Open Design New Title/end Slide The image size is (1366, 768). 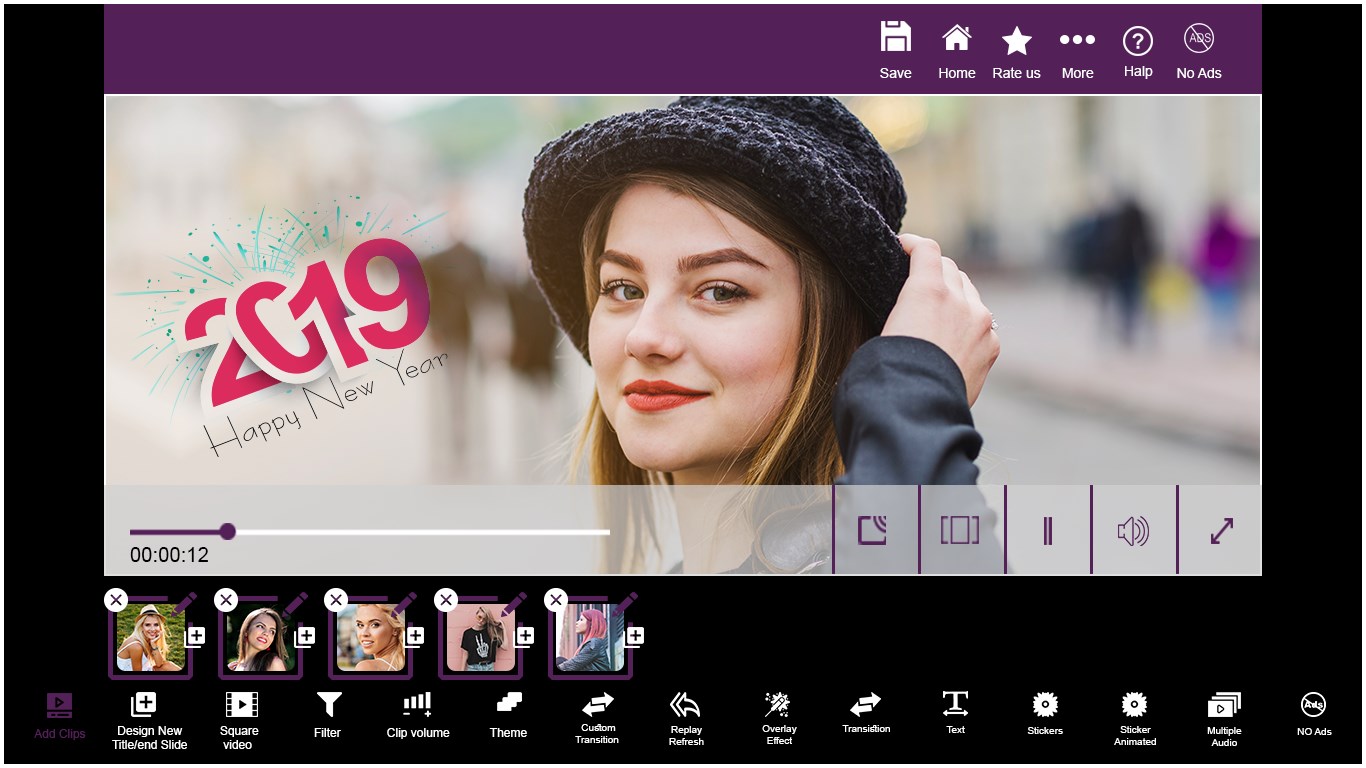click(x=150, y=720)
